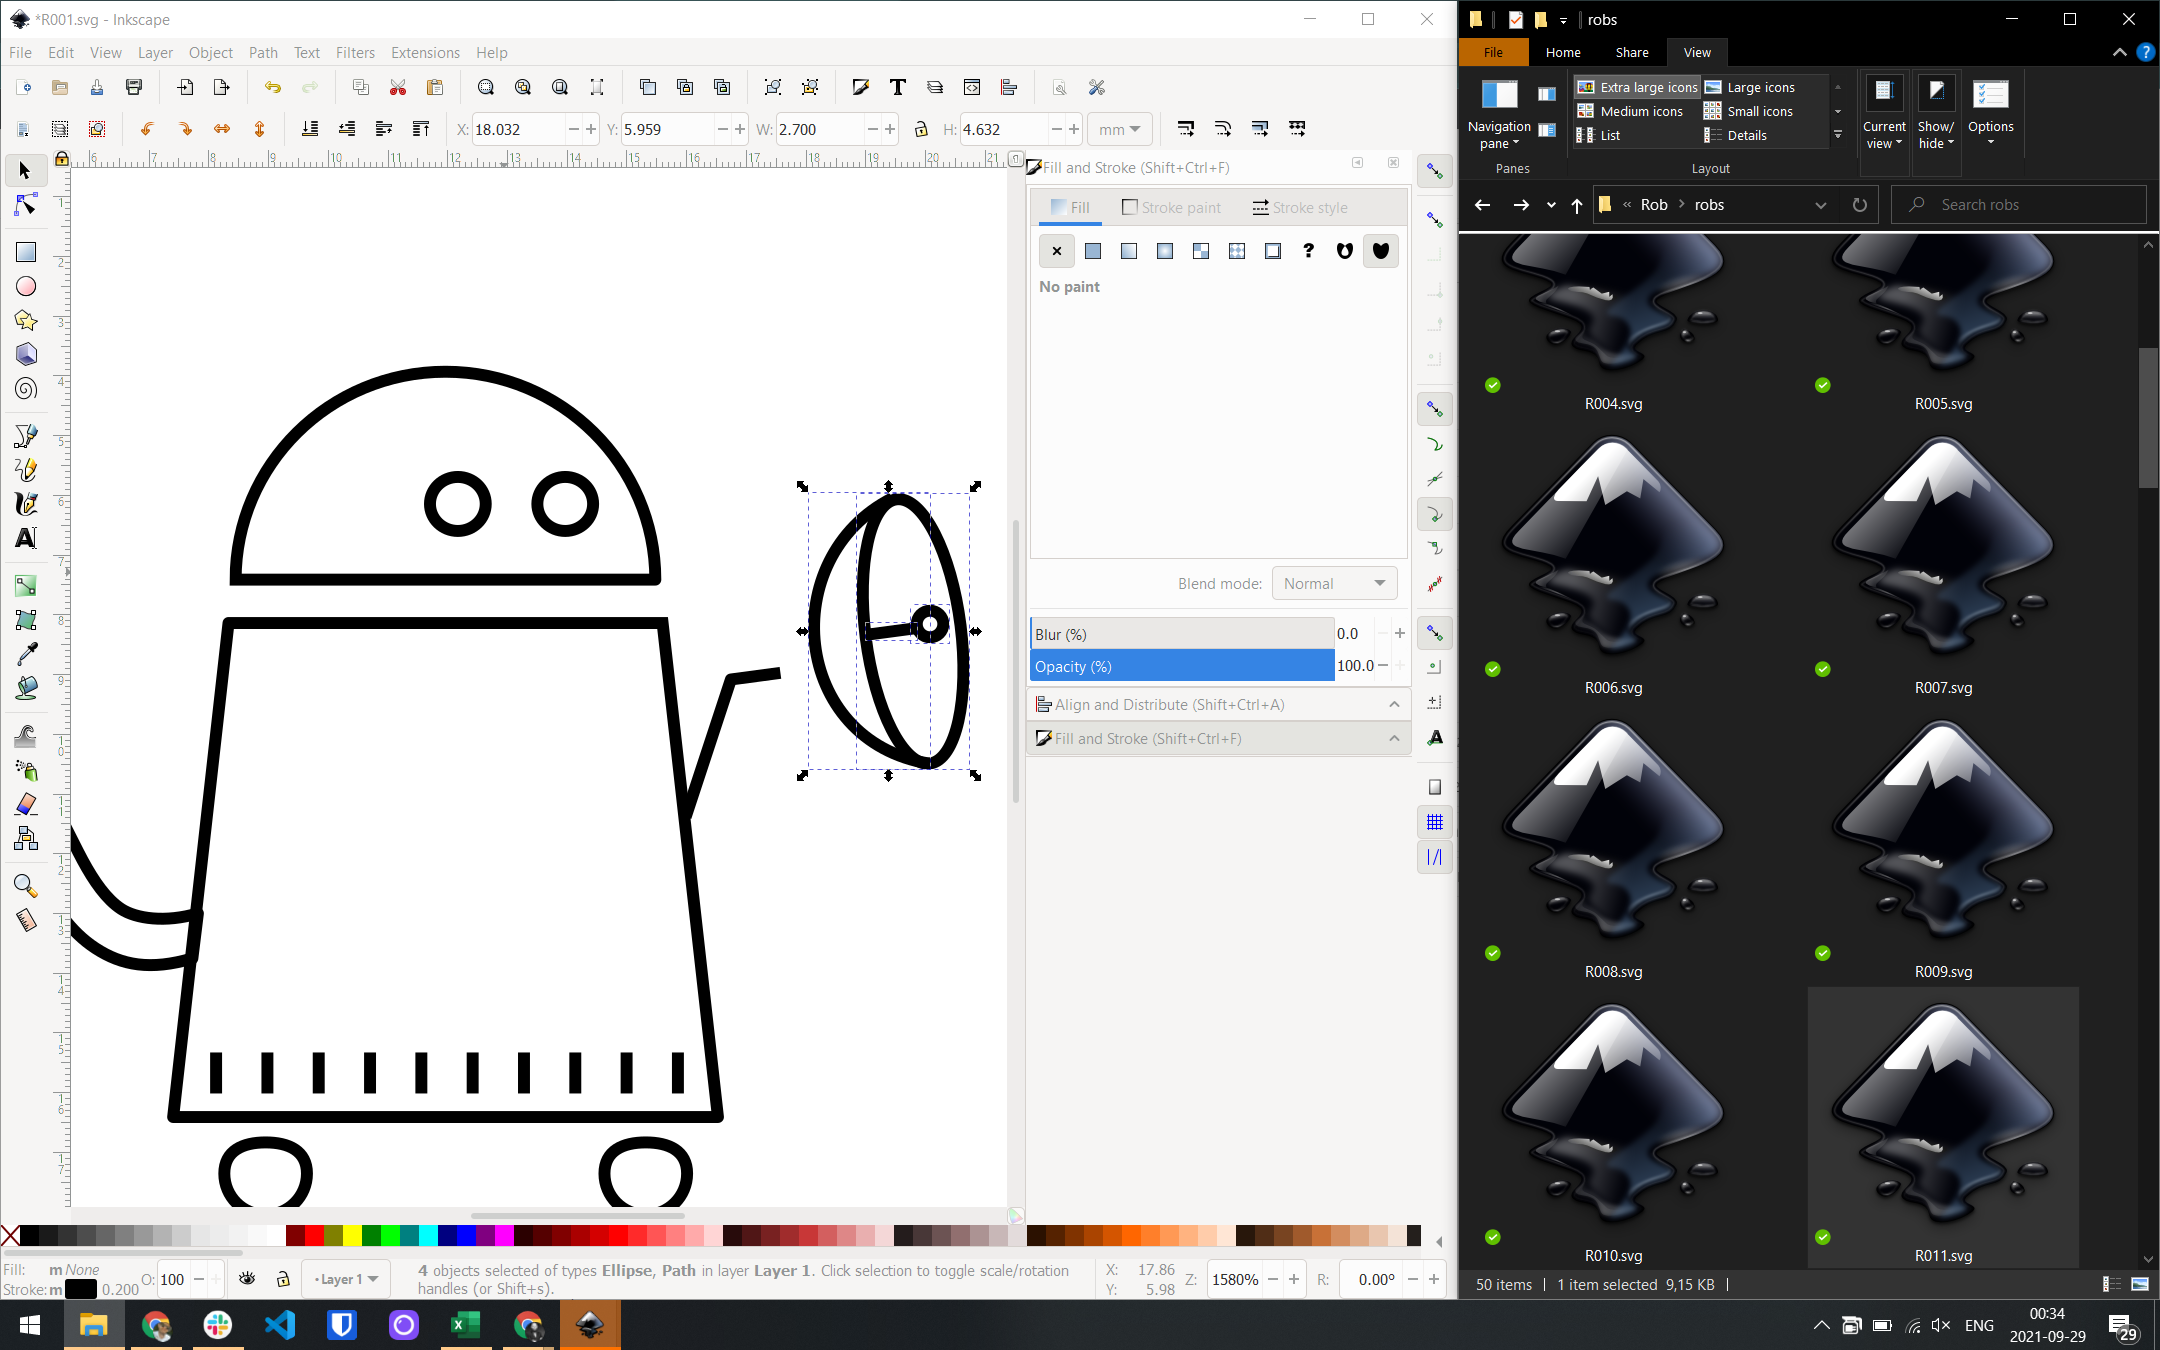The width and height of the screenshot is (2160, 1350).
Task: Select the Text tool in toolbox
Action: tap(26, 538)
